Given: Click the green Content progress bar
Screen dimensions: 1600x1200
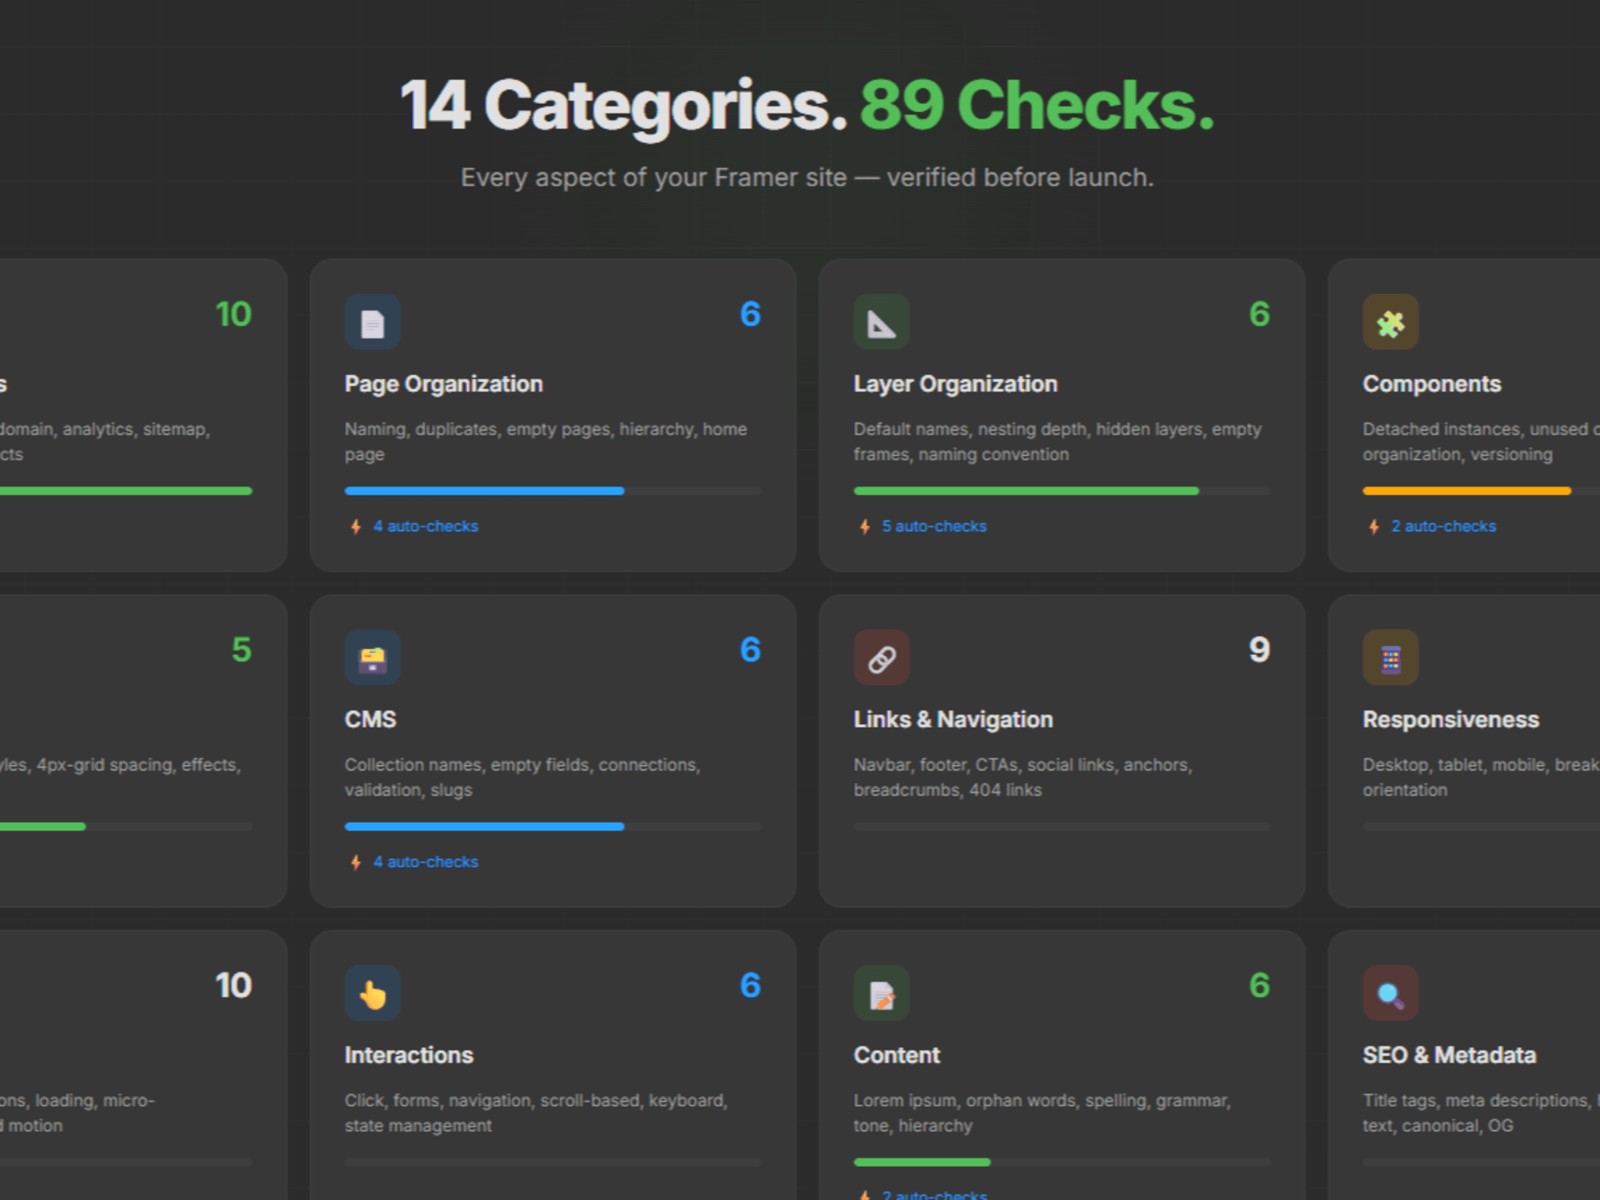Looking at the screenshot, I should tap(922, 1162).
